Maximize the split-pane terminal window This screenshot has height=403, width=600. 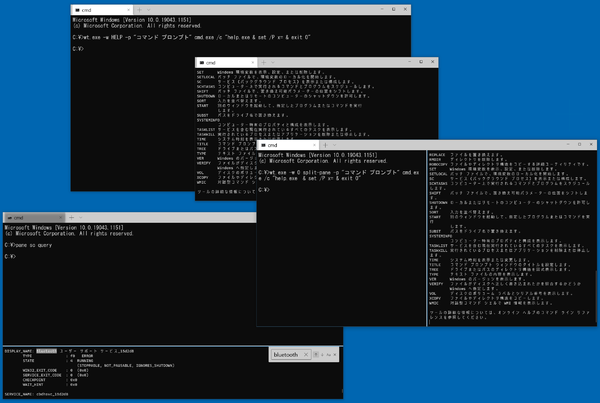point(579,144)
